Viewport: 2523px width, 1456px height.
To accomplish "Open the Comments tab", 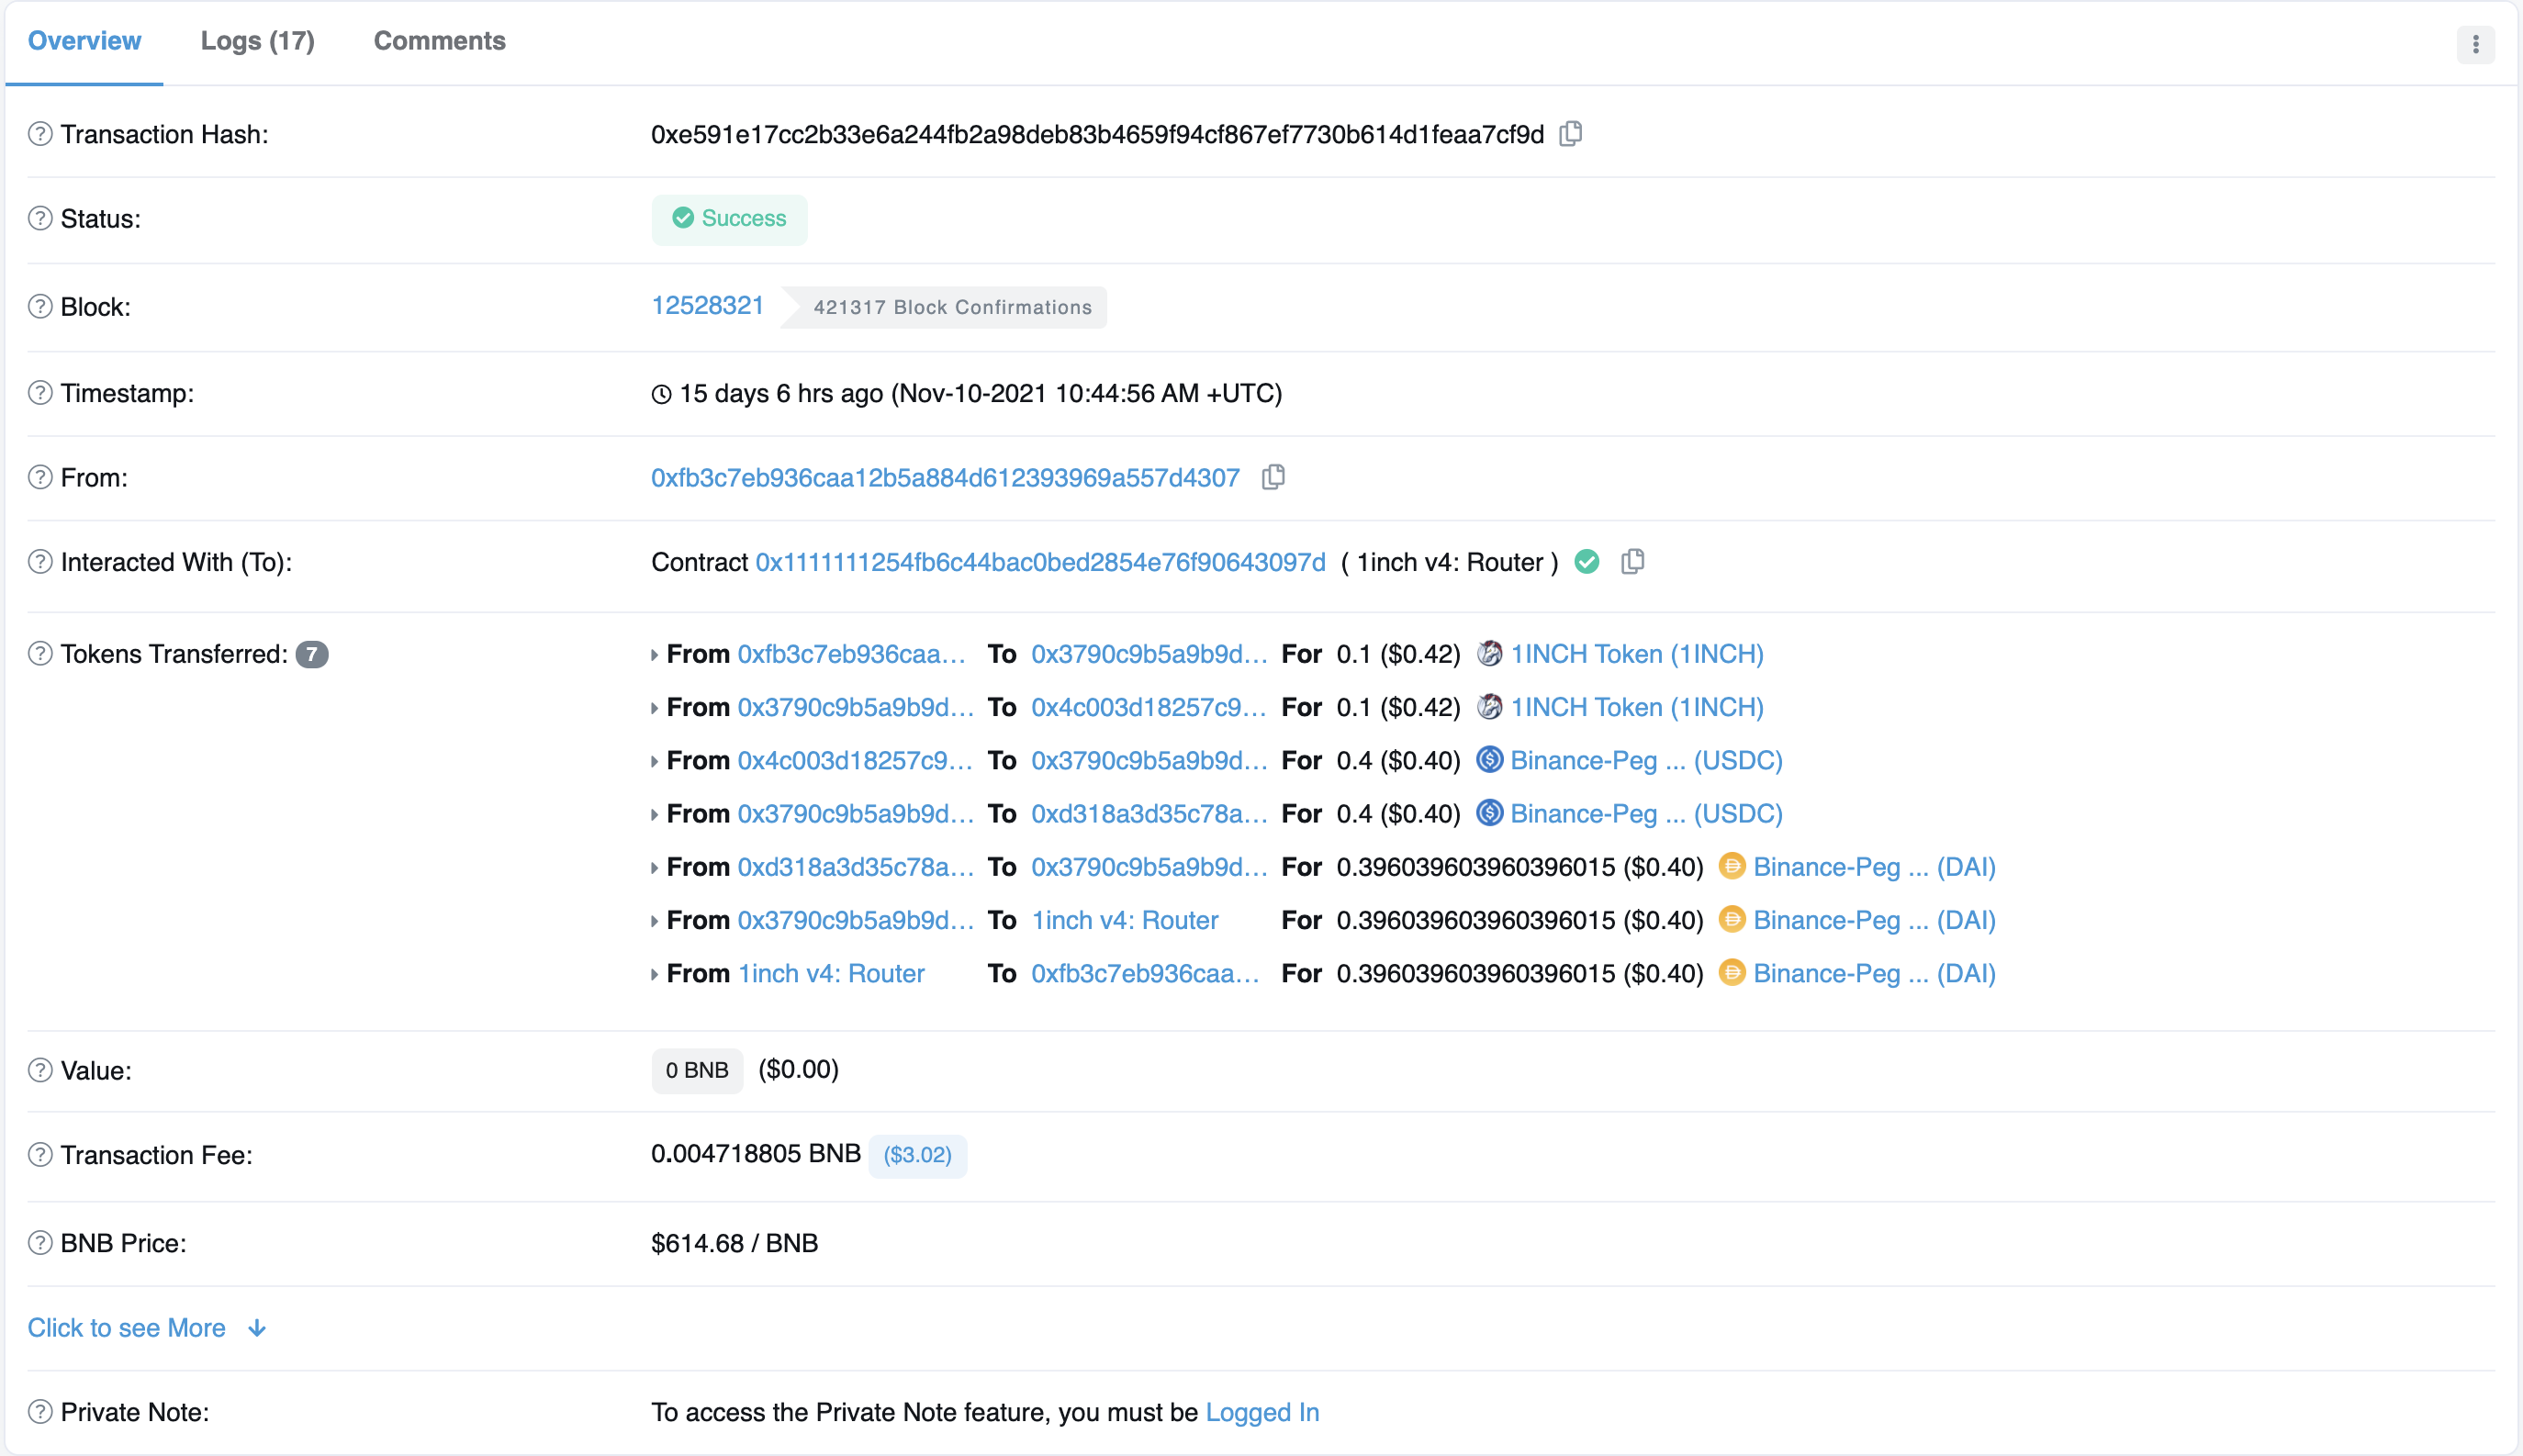I will pyautogui.click(x=440, y=41).
